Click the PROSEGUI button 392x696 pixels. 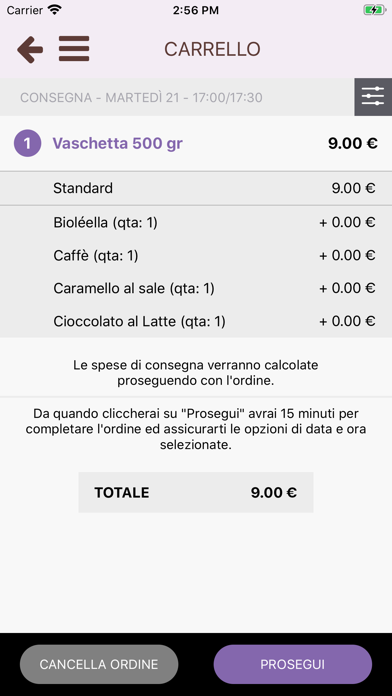(293, 664)
